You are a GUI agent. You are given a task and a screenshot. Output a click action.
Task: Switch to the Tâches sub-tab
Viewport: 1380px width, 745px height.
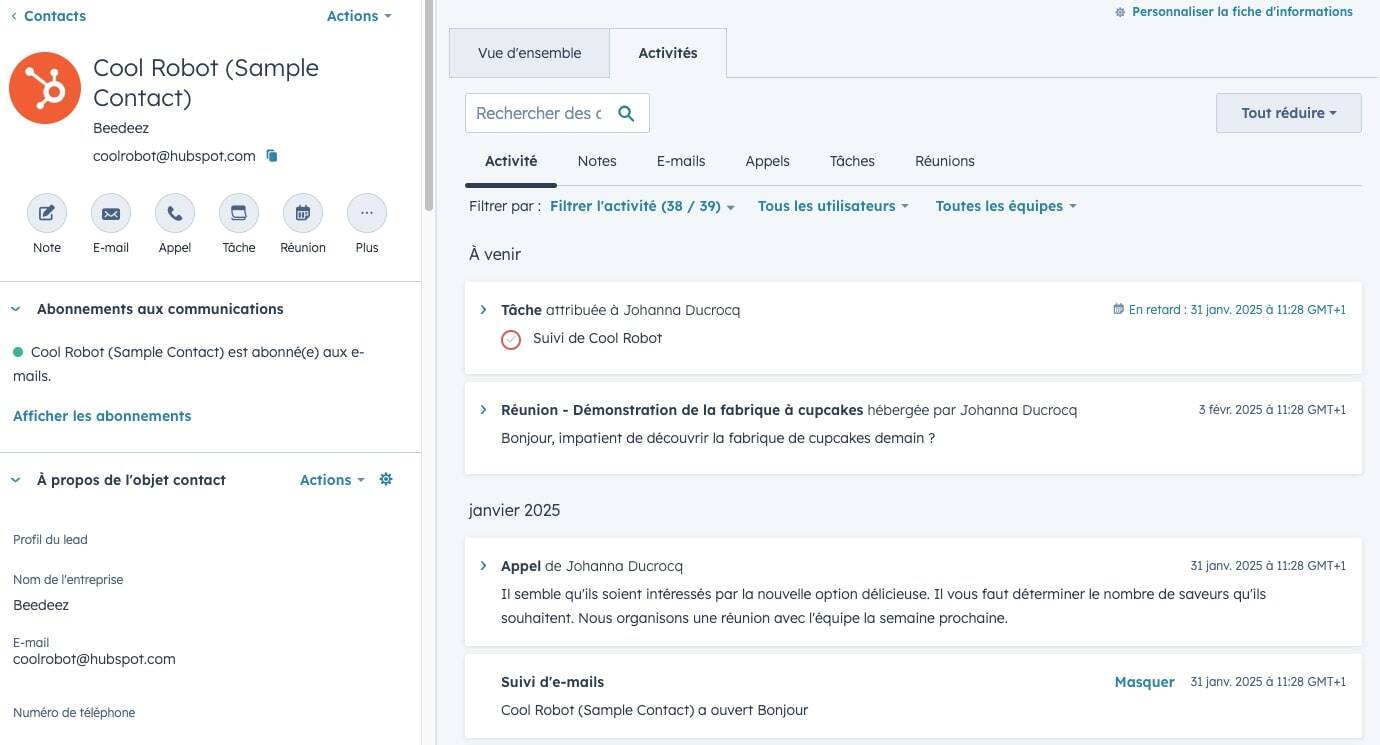tap(852, 161)
